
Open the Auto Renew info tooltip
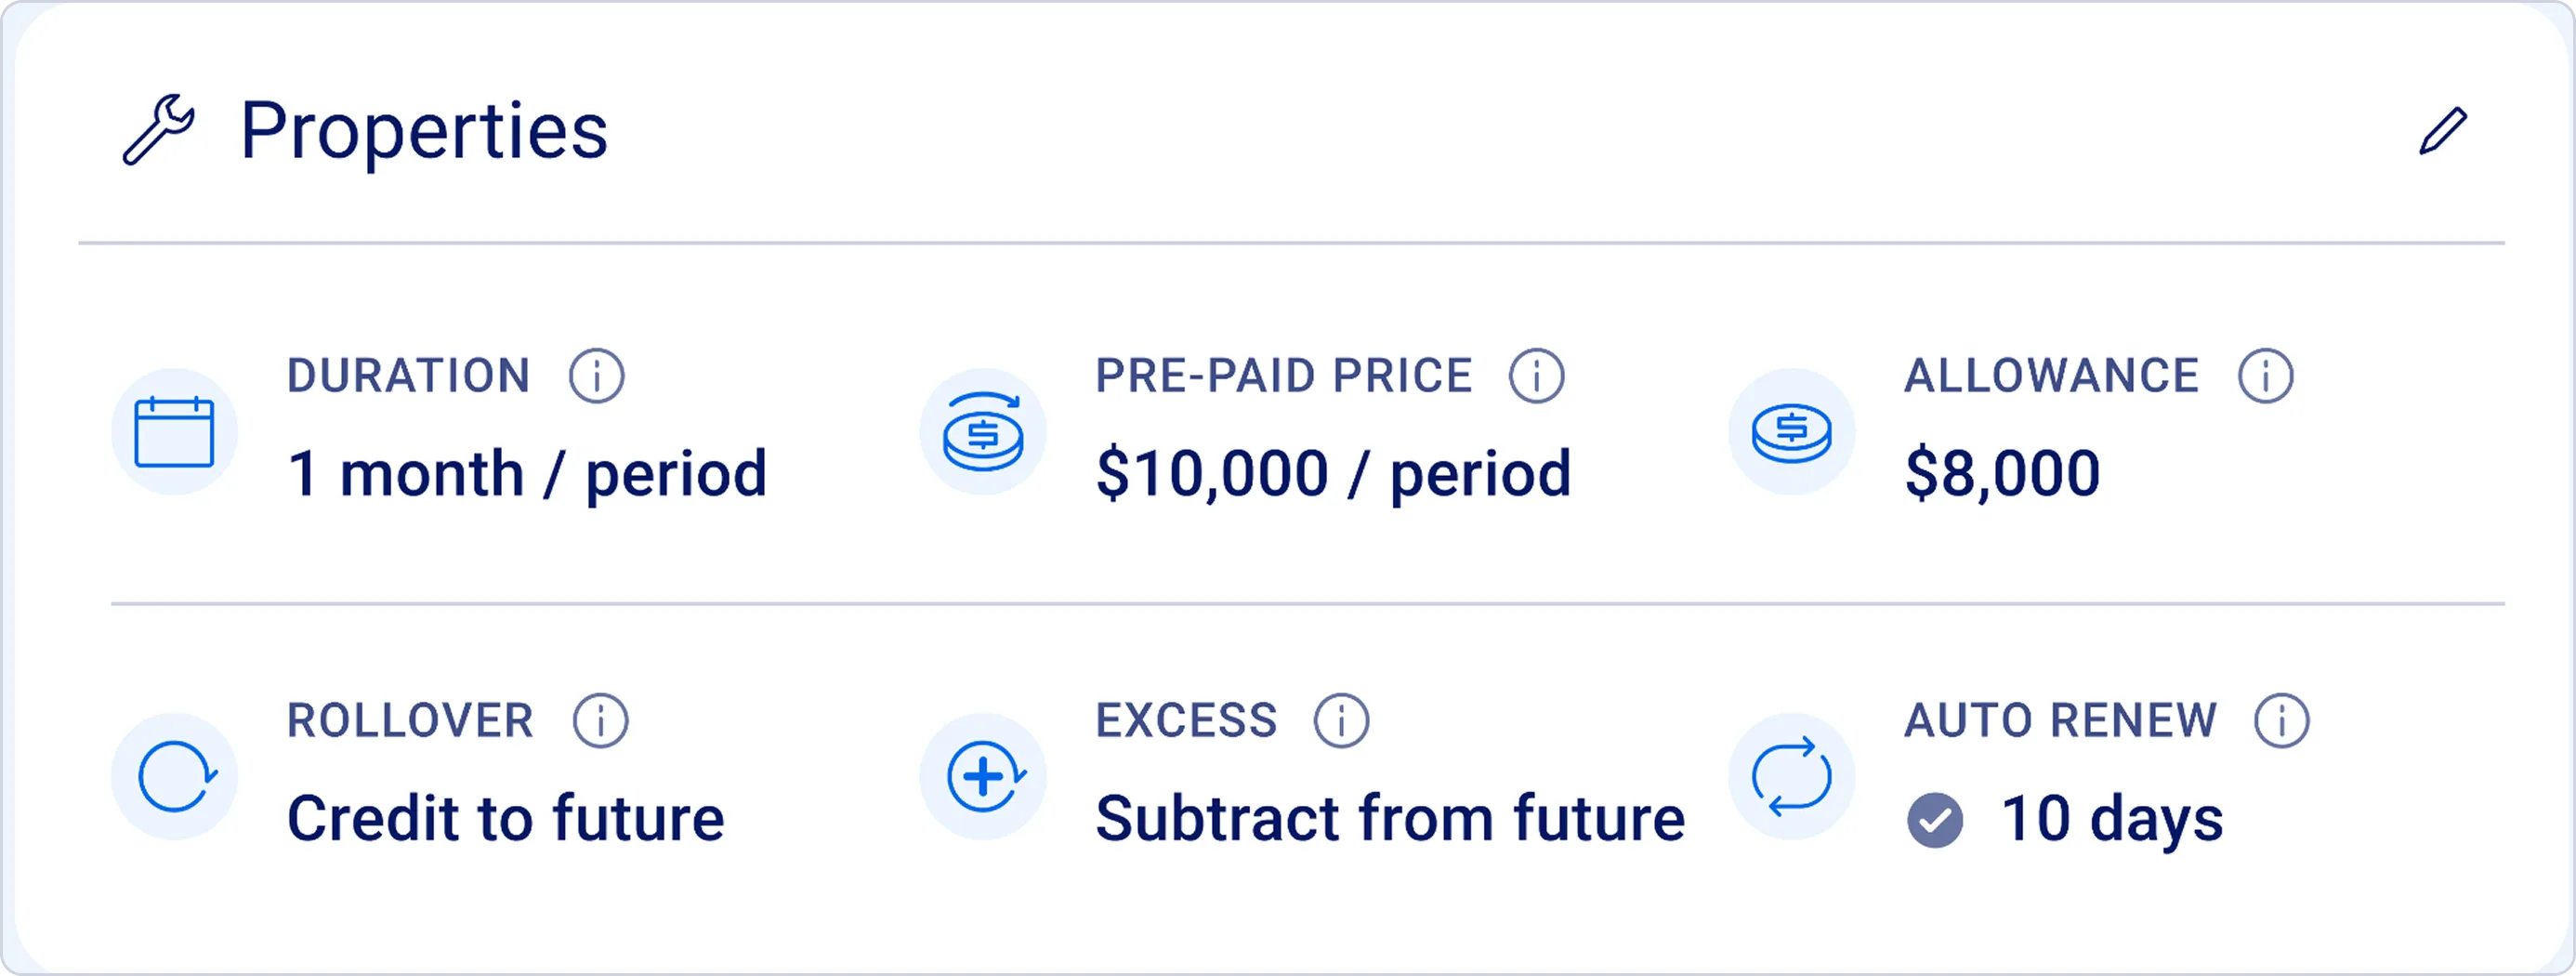tap(2282, 720)
